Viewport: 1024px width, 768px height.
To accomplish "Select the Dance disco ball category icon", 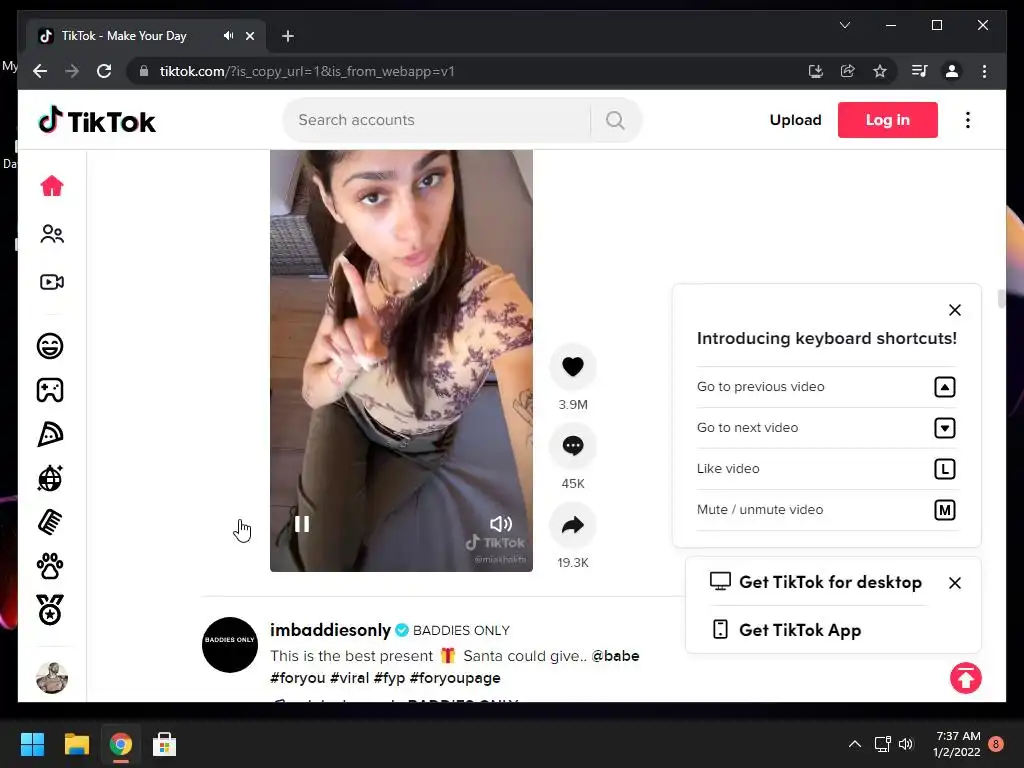I will pos(50,478).
